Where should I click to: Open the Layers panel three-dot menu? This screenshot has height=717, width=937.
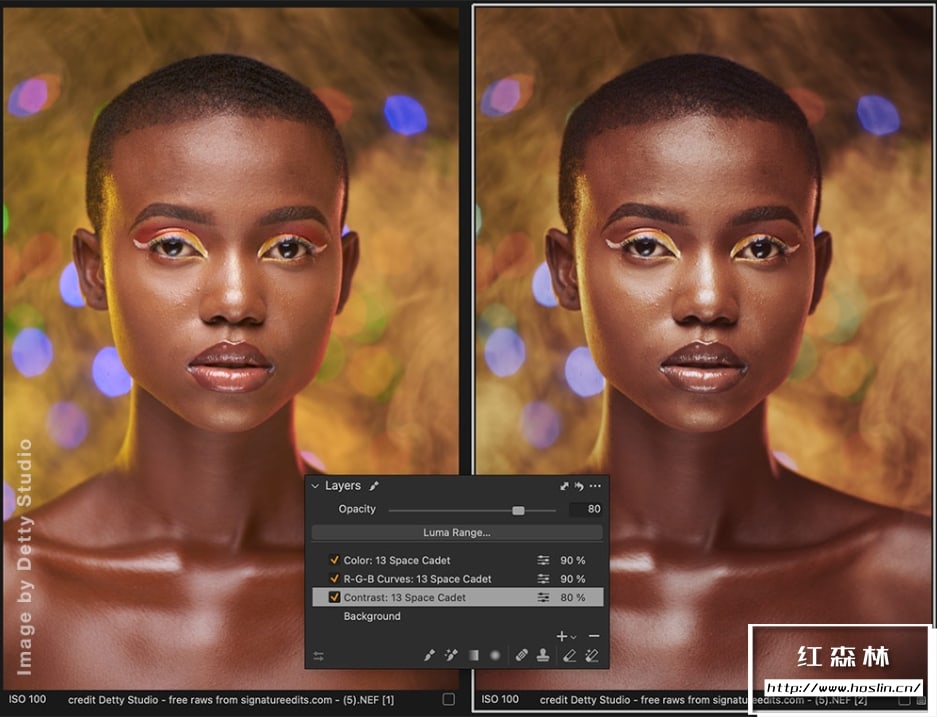[x=595, y=486]
